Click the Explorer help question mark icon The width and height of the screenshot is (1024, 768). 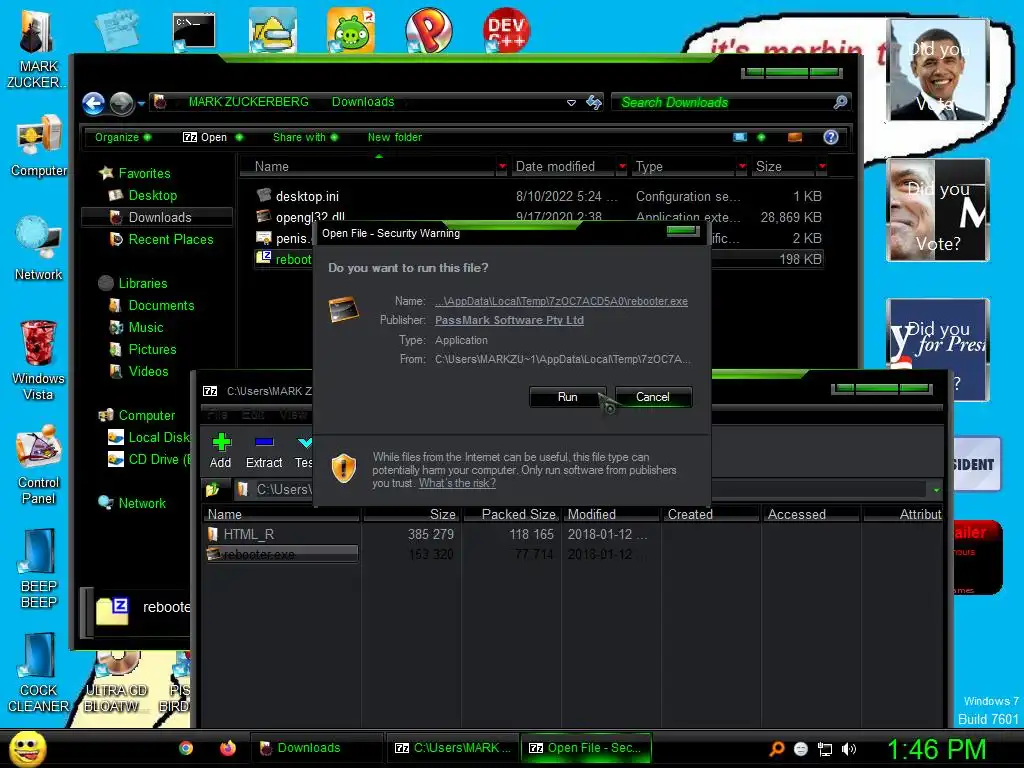coord(831,137)
